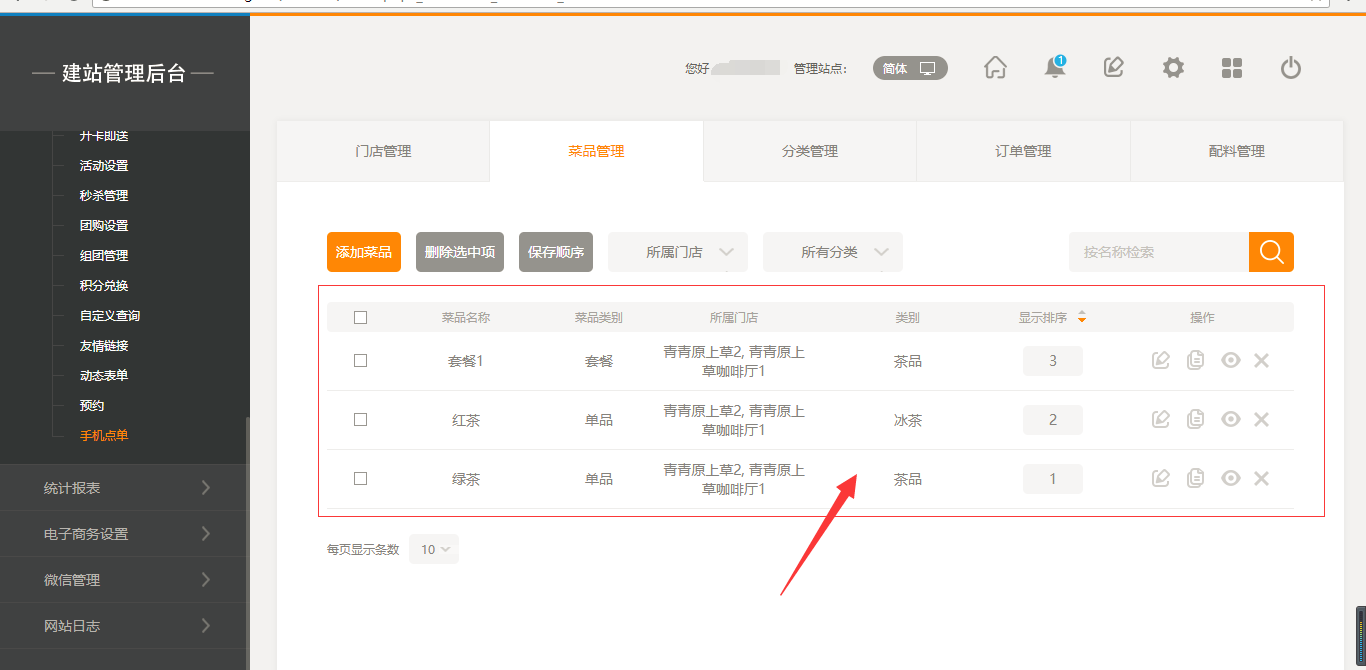
Task: Click the 添加菜品 button
Action: pyautogui.click(x=364, y=252)
